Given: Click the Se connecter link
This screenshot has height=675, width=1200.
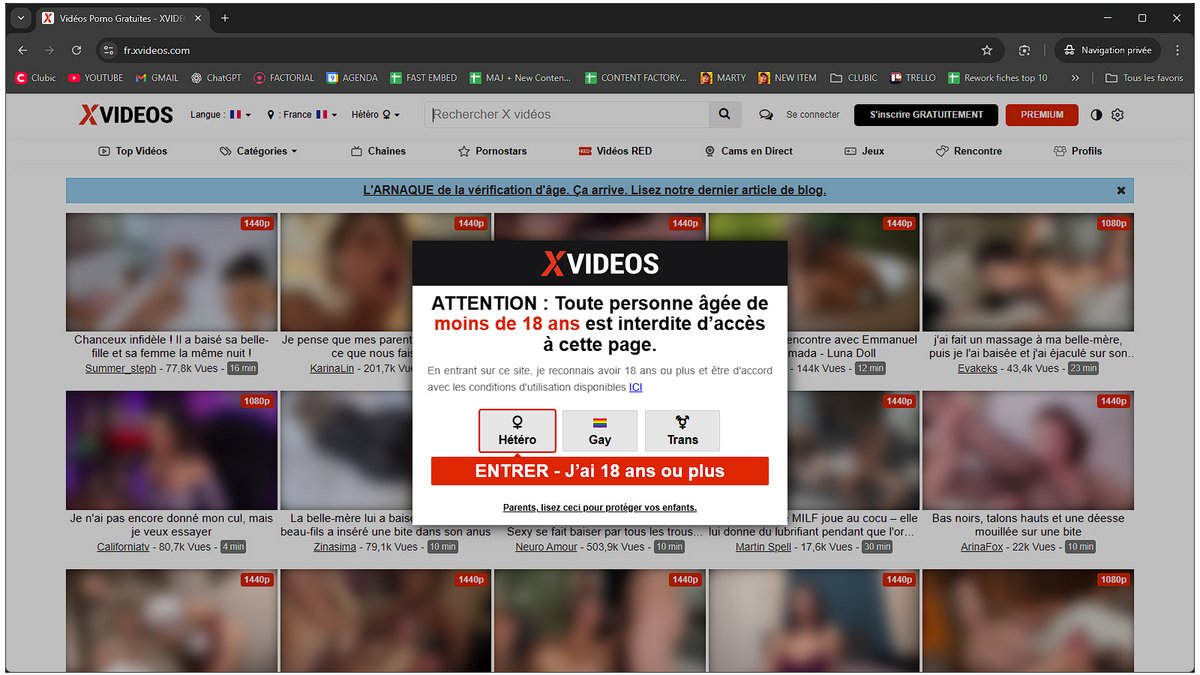Looking at the screenshot, I should [x=813, y=115].
